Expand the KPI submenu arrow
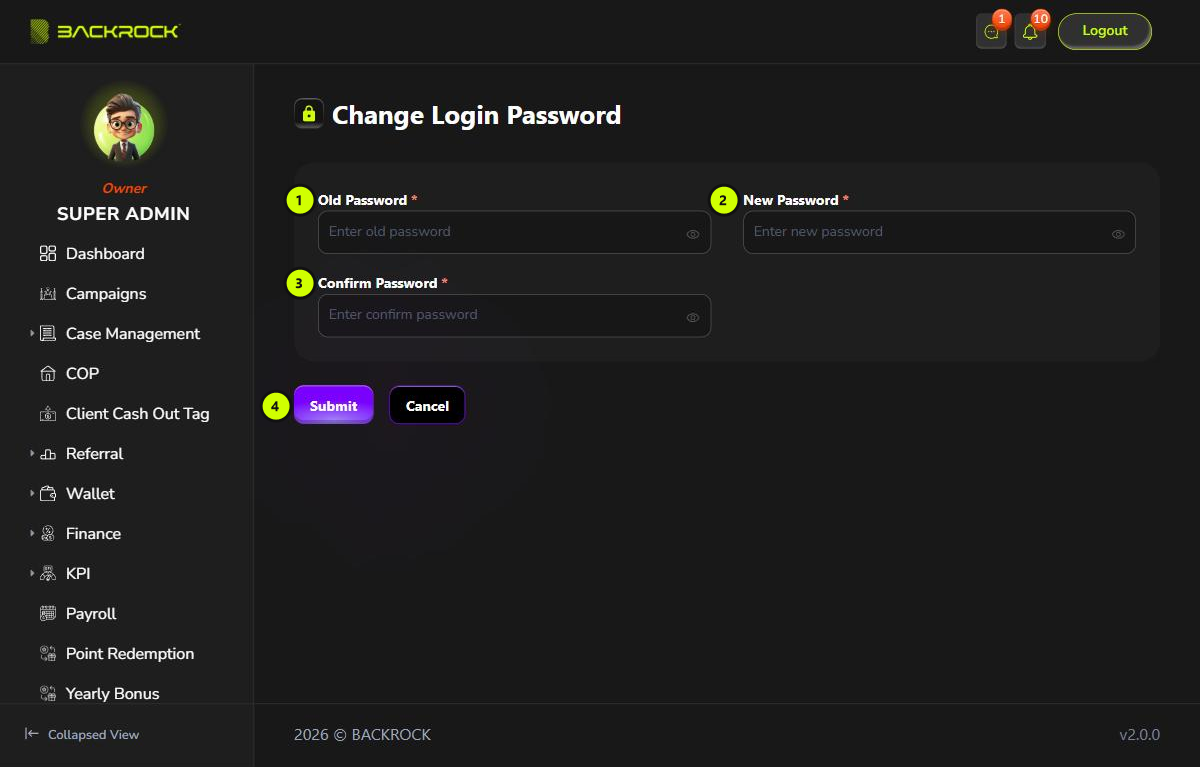This screenshot has width=1200, height=767. click(32, 574)
